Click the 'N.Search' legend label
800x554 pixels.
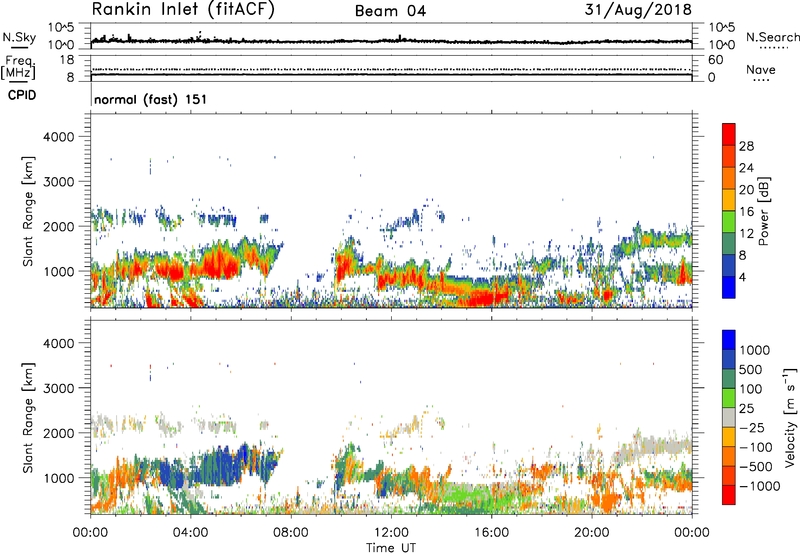click(773, 37)
